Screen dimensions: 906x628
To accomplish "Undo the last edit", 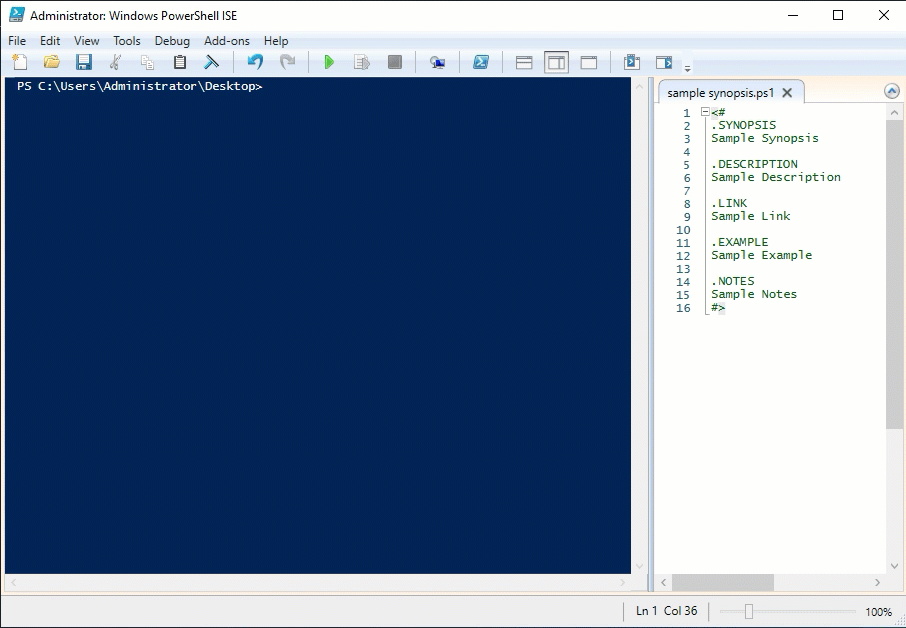I will tap(255, 62).
